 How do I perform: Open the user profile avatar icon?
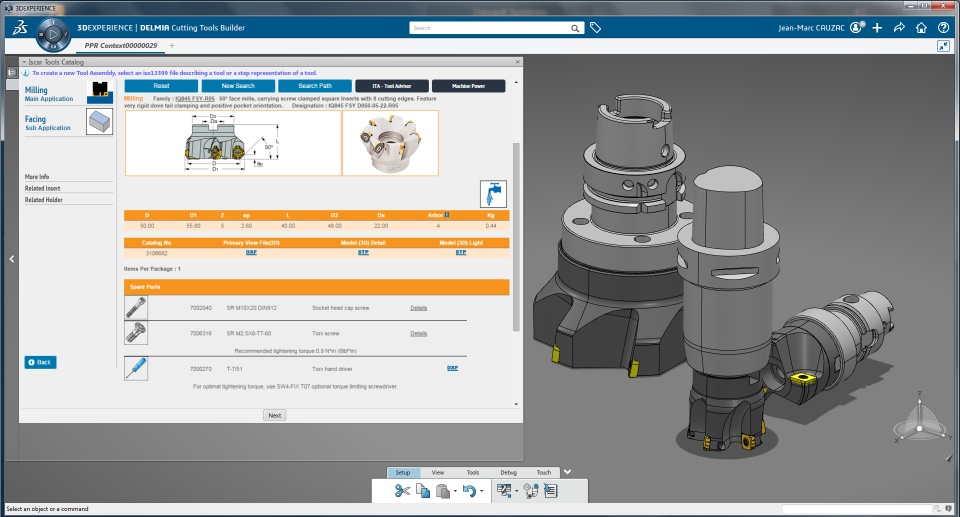click(x=857, y=28)
